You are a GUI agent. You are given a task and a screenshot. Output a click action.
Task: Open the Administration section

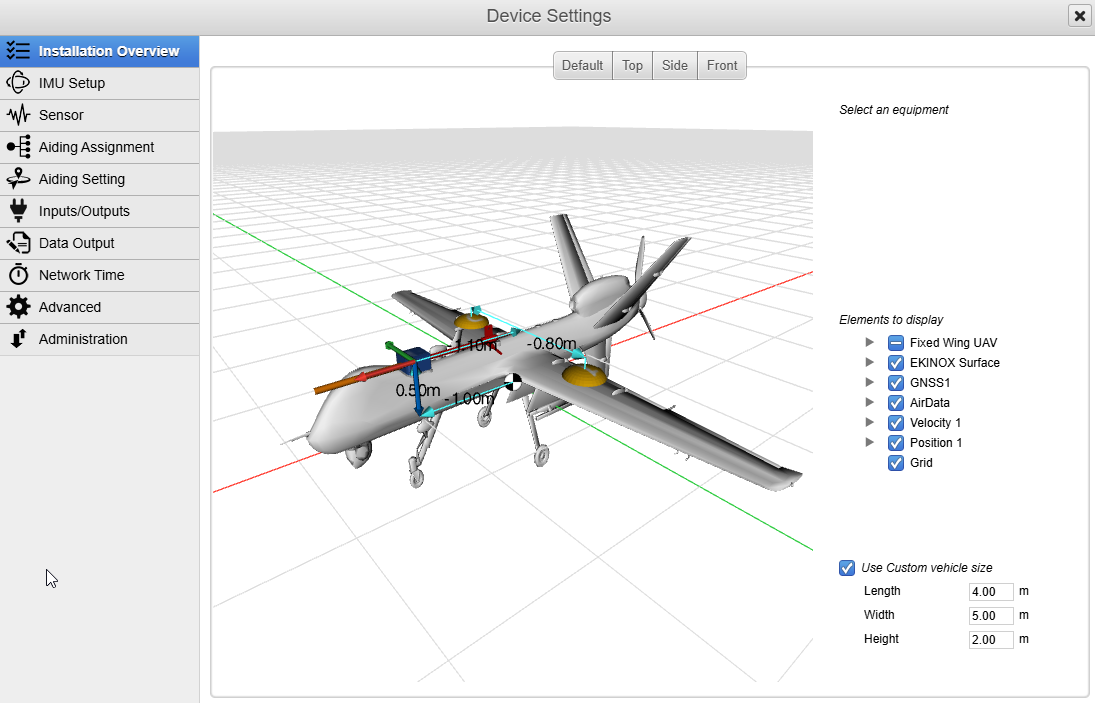click(83, 339)
